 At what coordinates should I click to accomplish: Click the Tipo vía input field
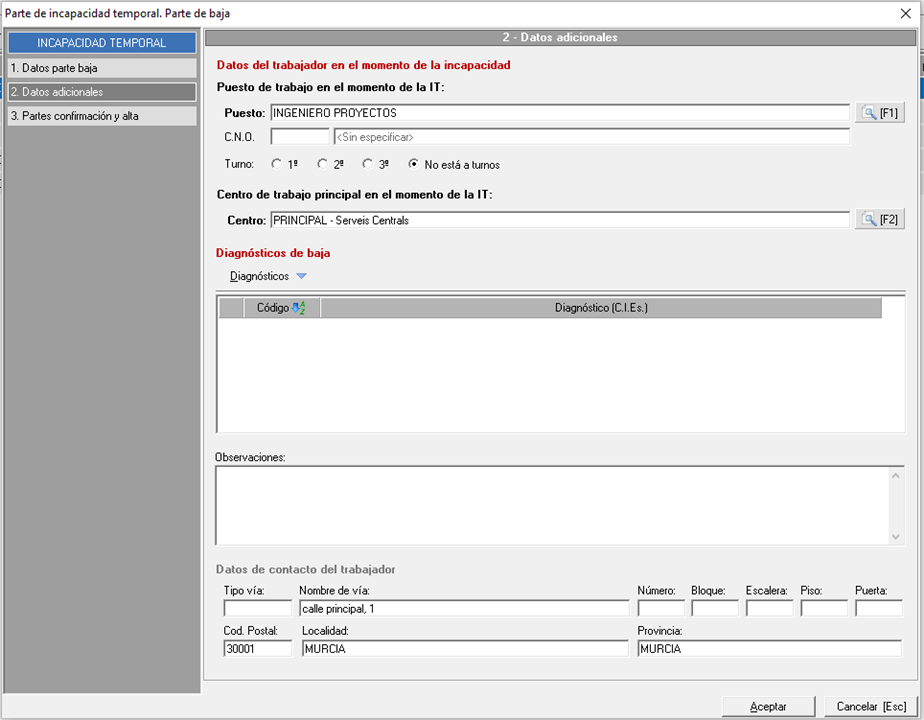click(257, 608)
